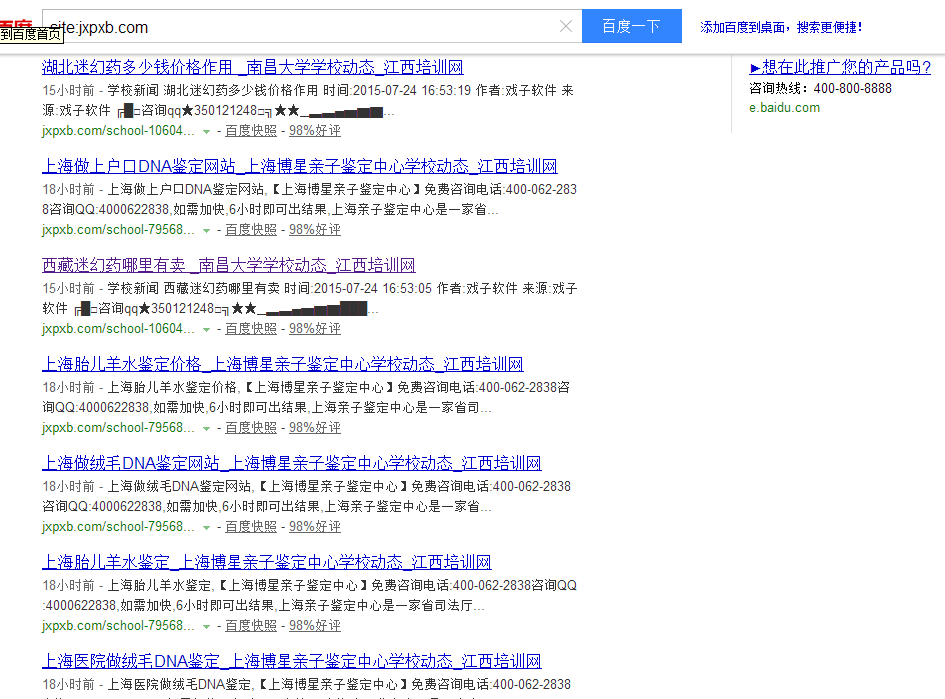Viewport: 945px width, 699px height.
Task: Open the dropdown next to the 绒毛DNA鉴定 result URL
Action: point(207,526)
